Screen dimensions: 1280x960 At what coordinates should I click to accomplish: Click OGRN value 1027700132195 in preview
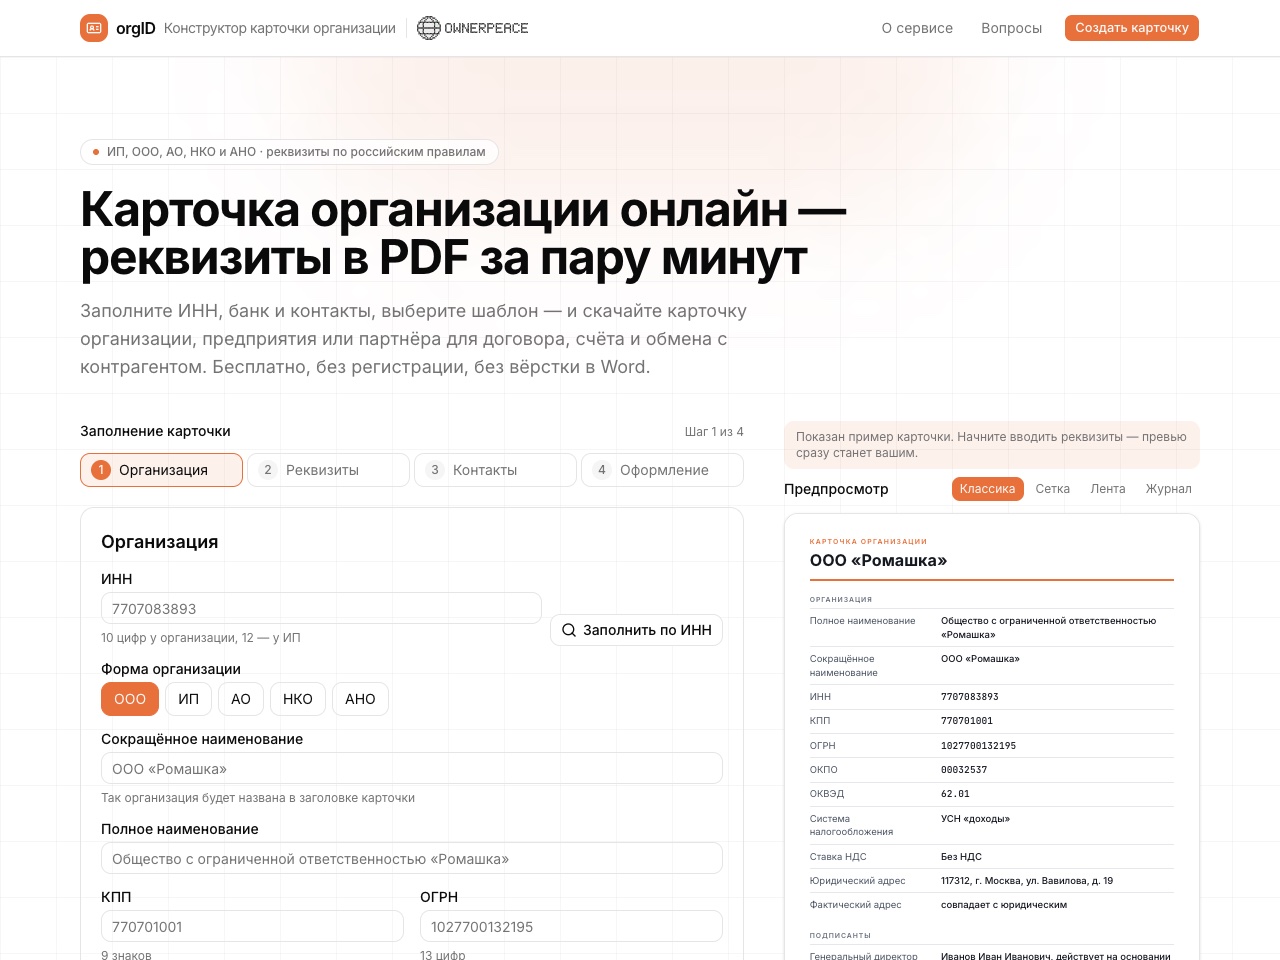pos(978,746)
